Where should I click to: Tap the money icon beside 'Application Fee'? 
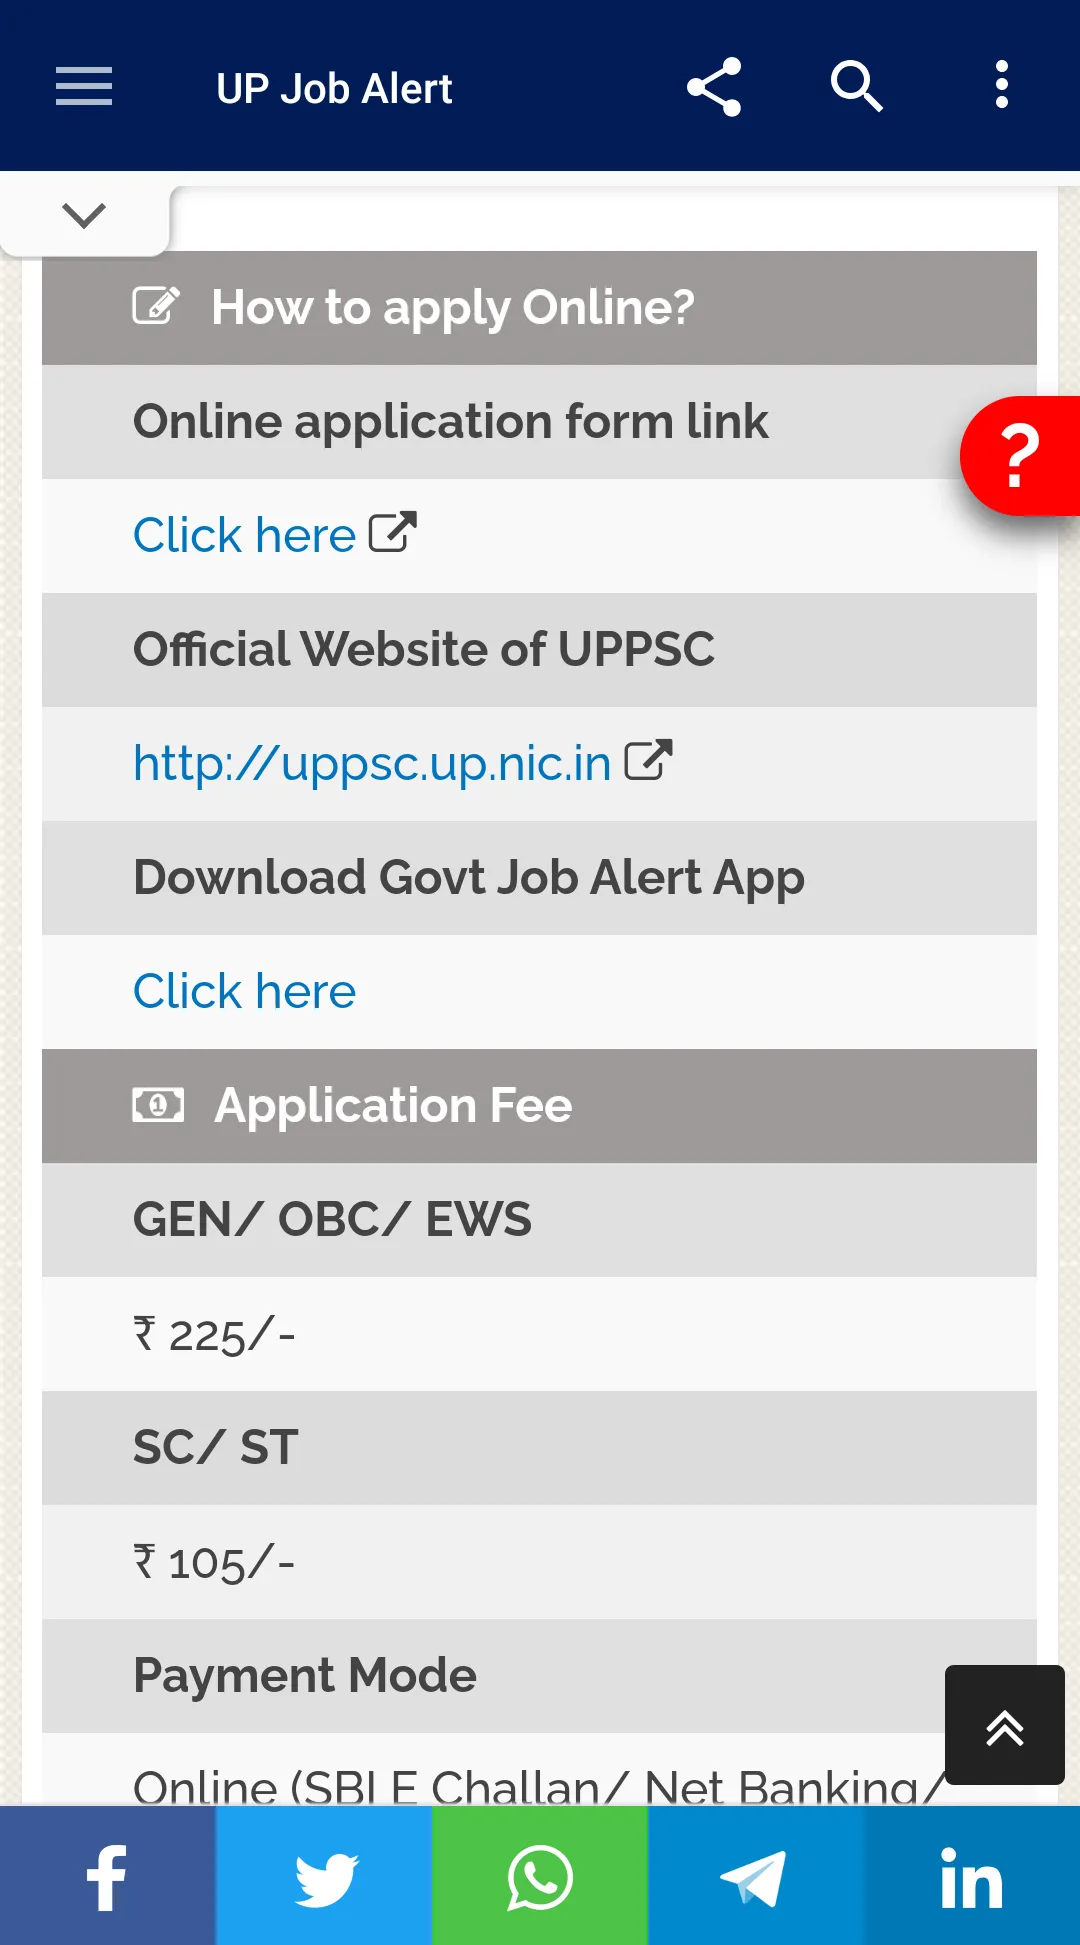(x=158, y=1105)
